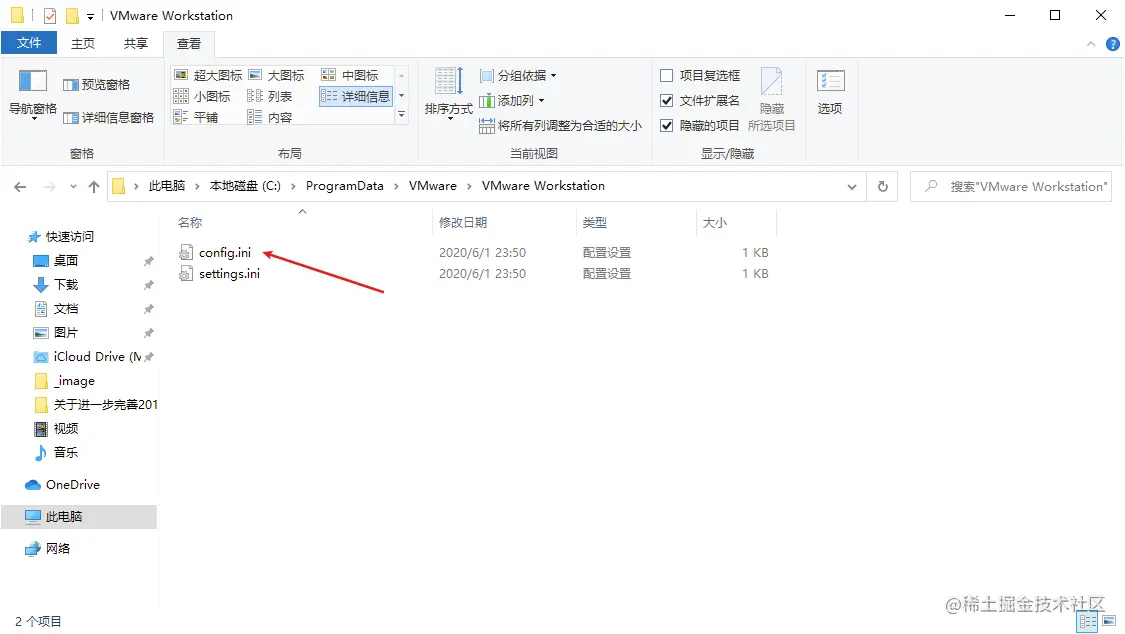The height and width of the screenshot is (634, 1125).
Task: Select the config.ini file
Action: click(225, 252)
